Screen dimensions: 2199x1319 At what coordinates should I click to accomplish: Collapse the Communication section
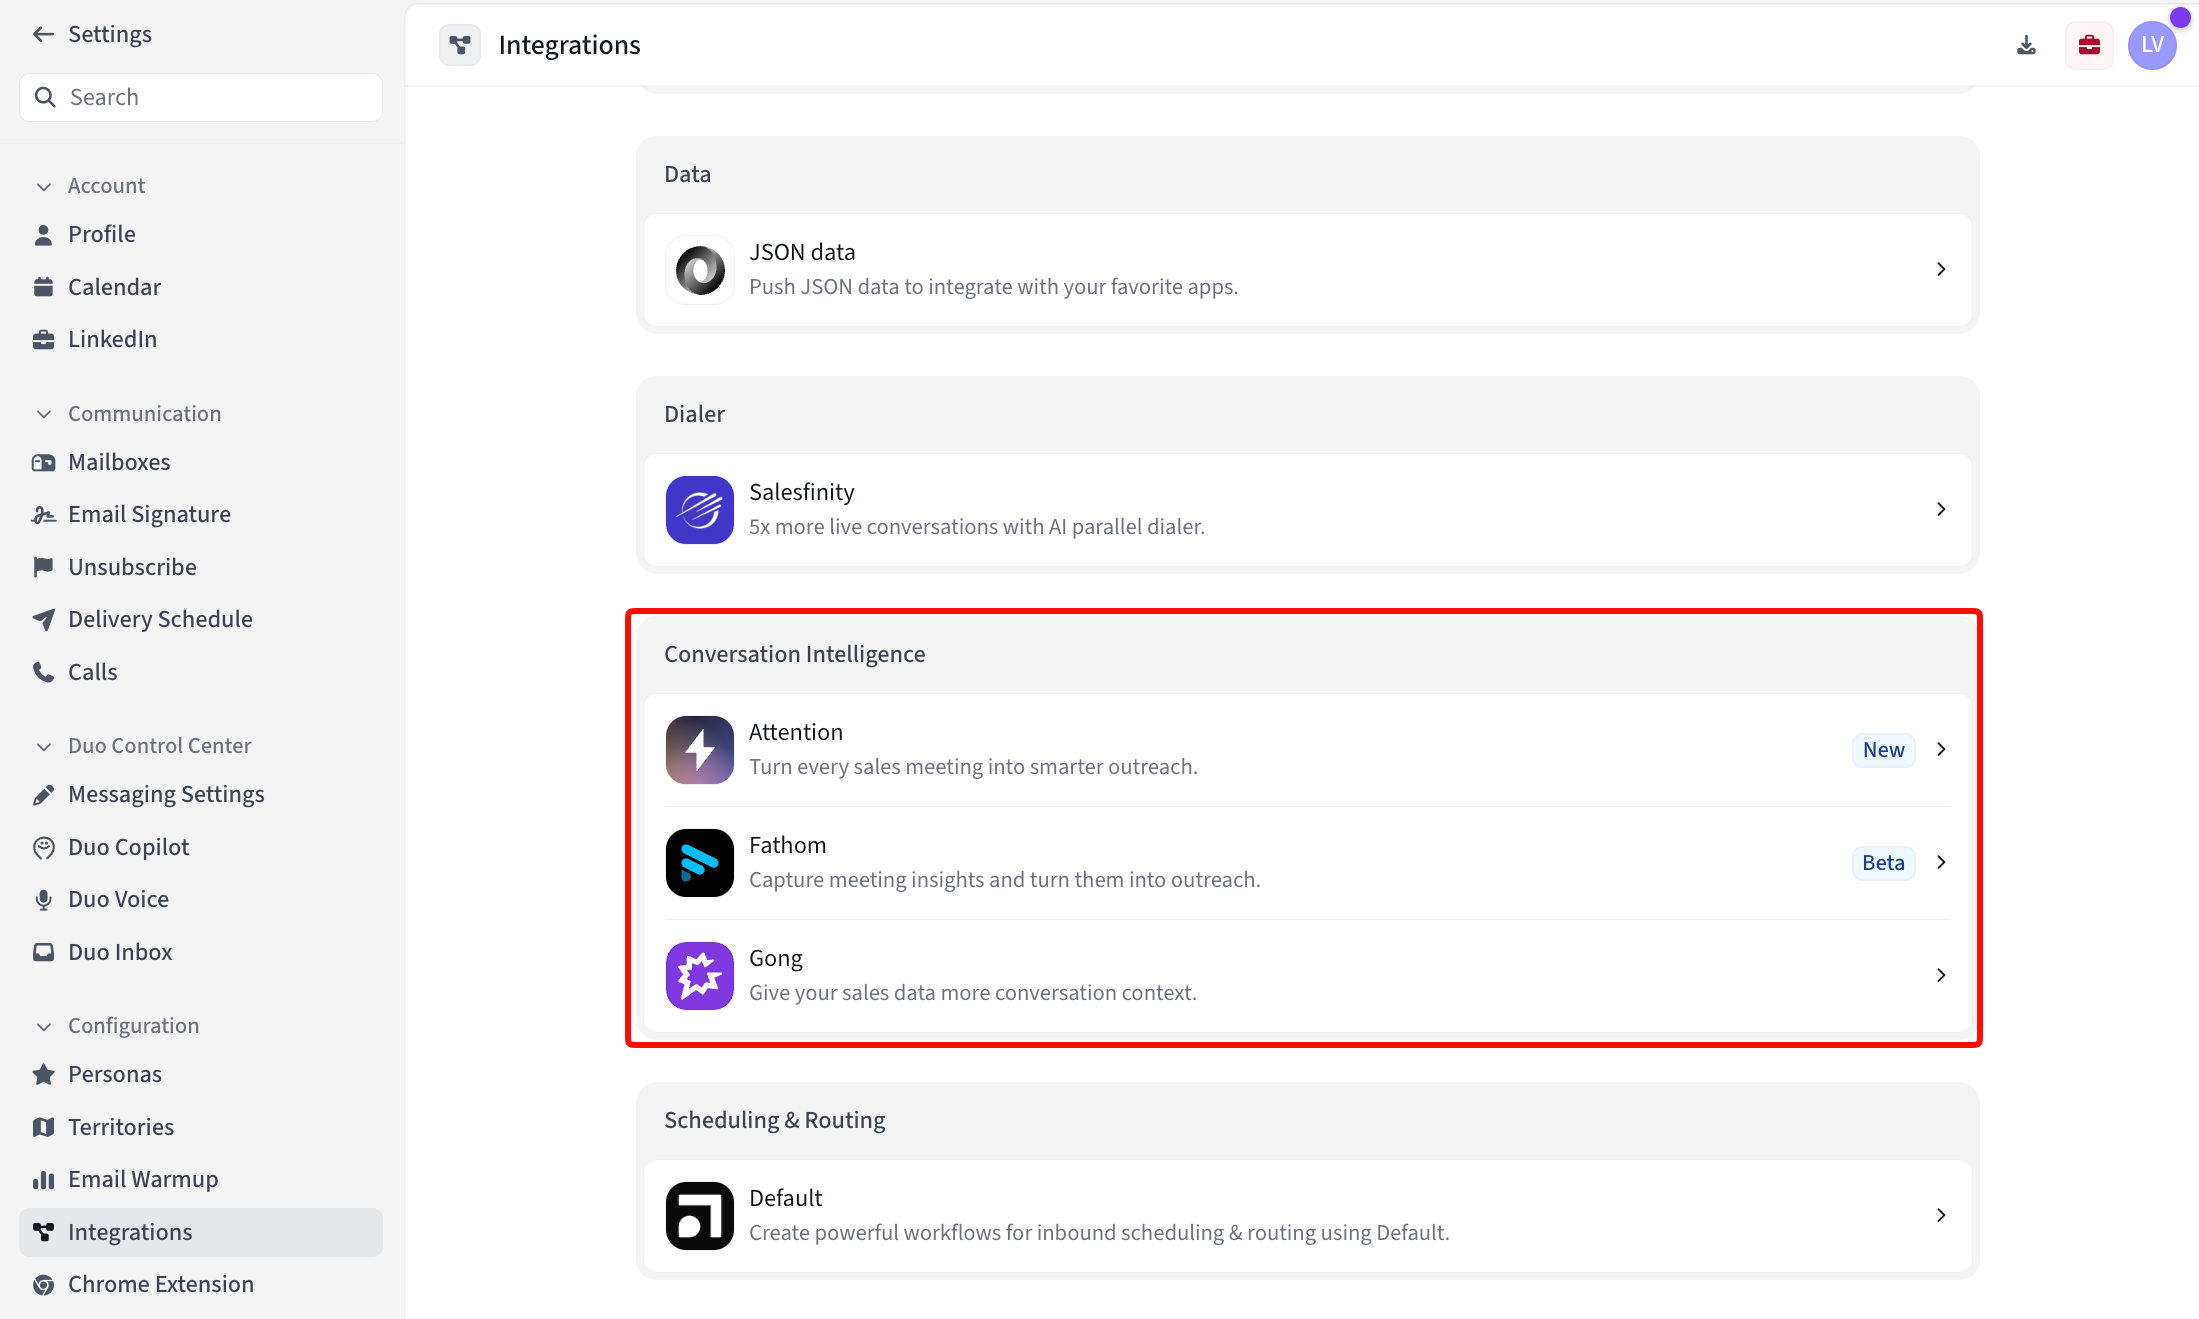[x=44, y=414]
